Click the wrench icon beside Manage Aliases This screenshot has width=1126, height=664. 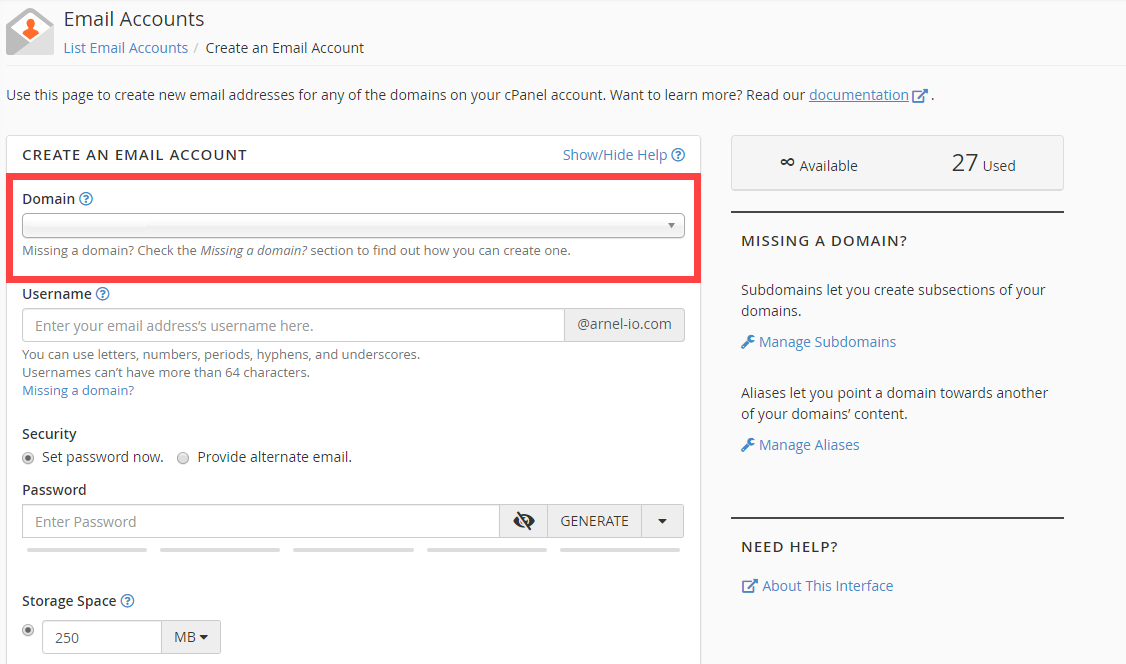748,445
